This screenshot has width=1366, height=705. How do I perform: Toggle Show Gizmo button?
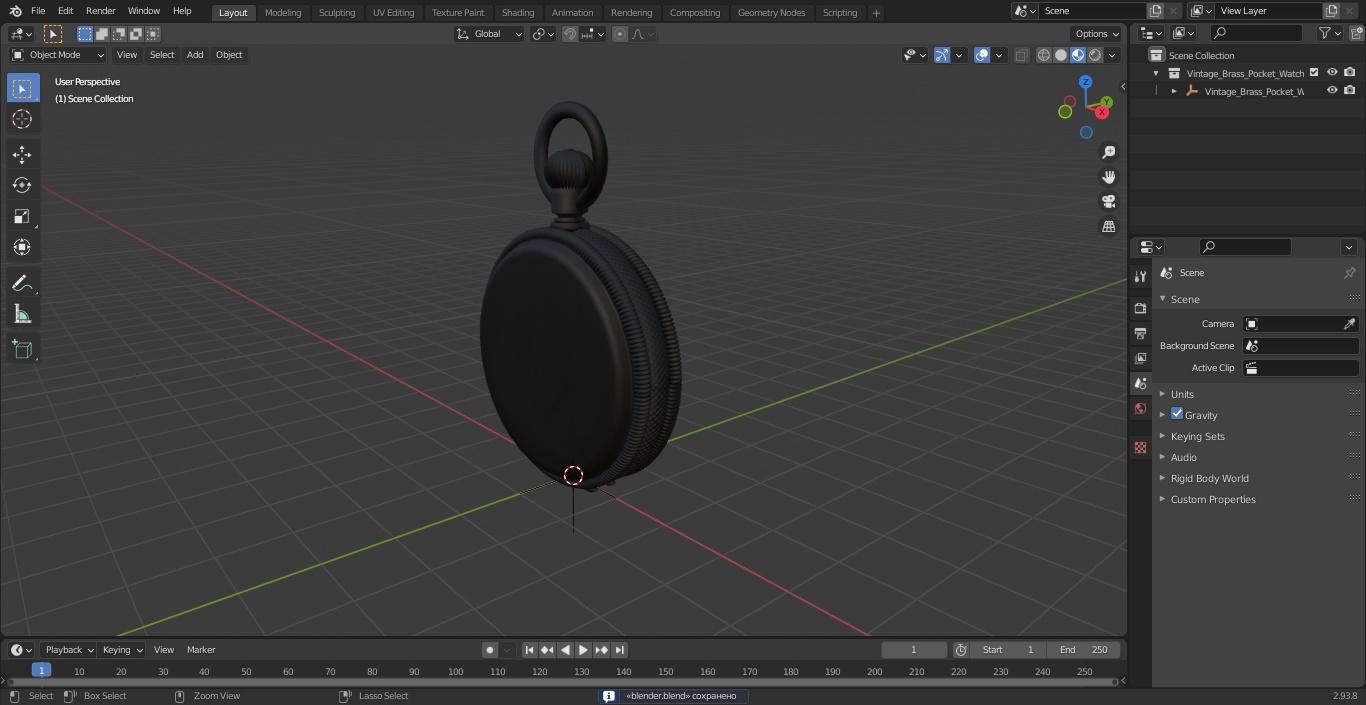coord(940,55)
